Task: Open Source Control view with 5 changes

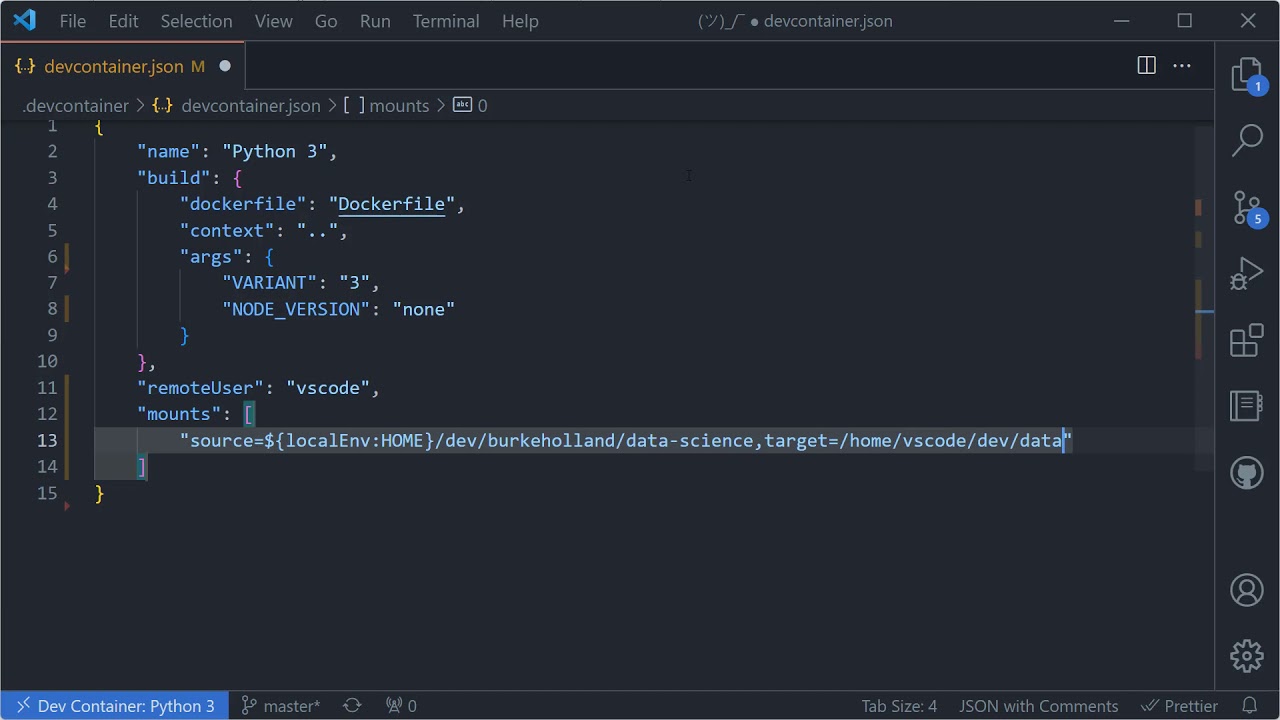Action: tap(1247, 208)
